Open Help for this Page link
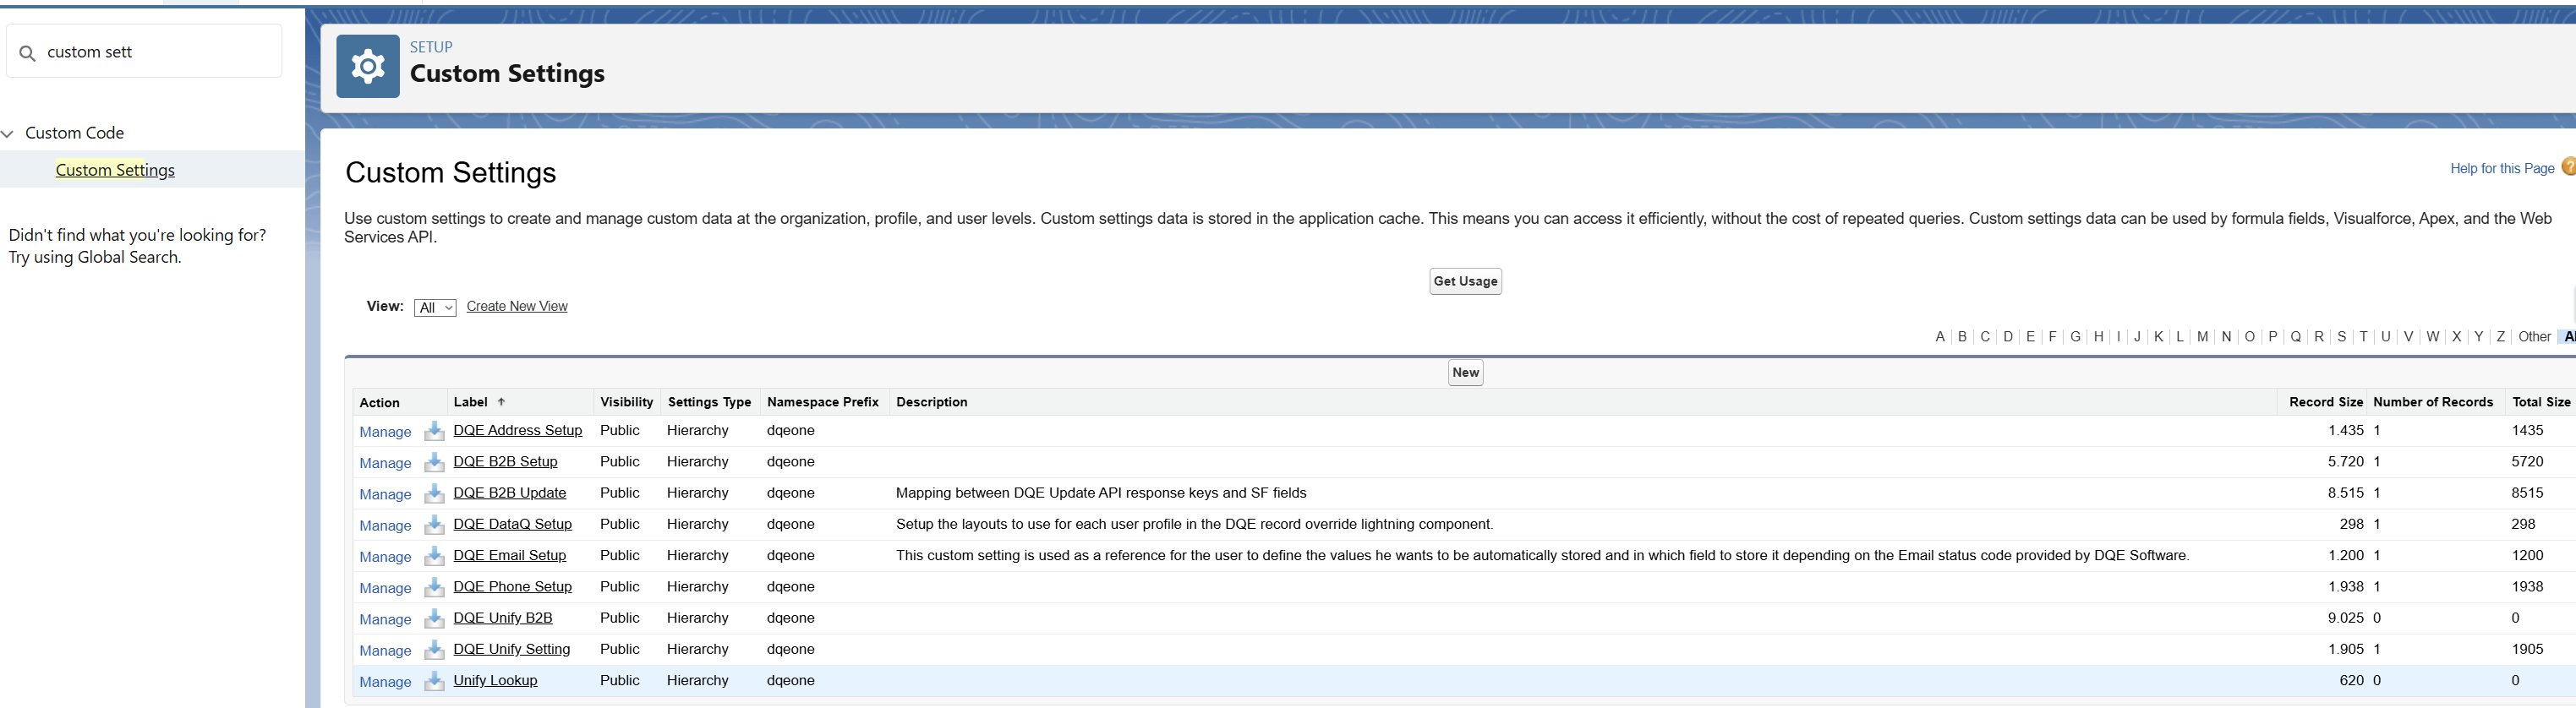Viewport: 2576px width, 708px height. pyautogui.click(x=2502, y=168)
